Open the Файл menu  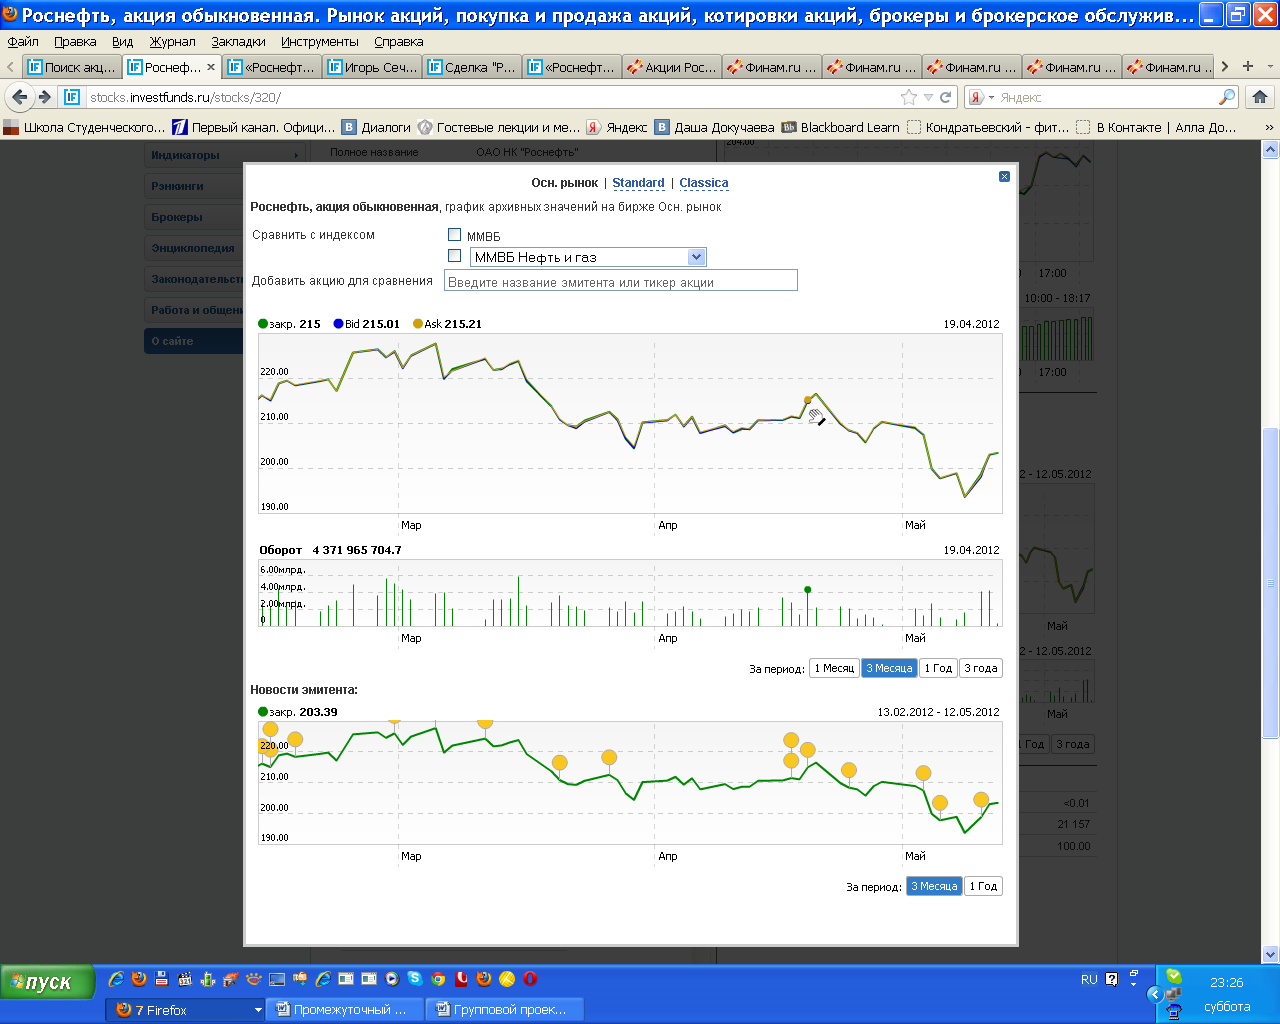(23, 41)
